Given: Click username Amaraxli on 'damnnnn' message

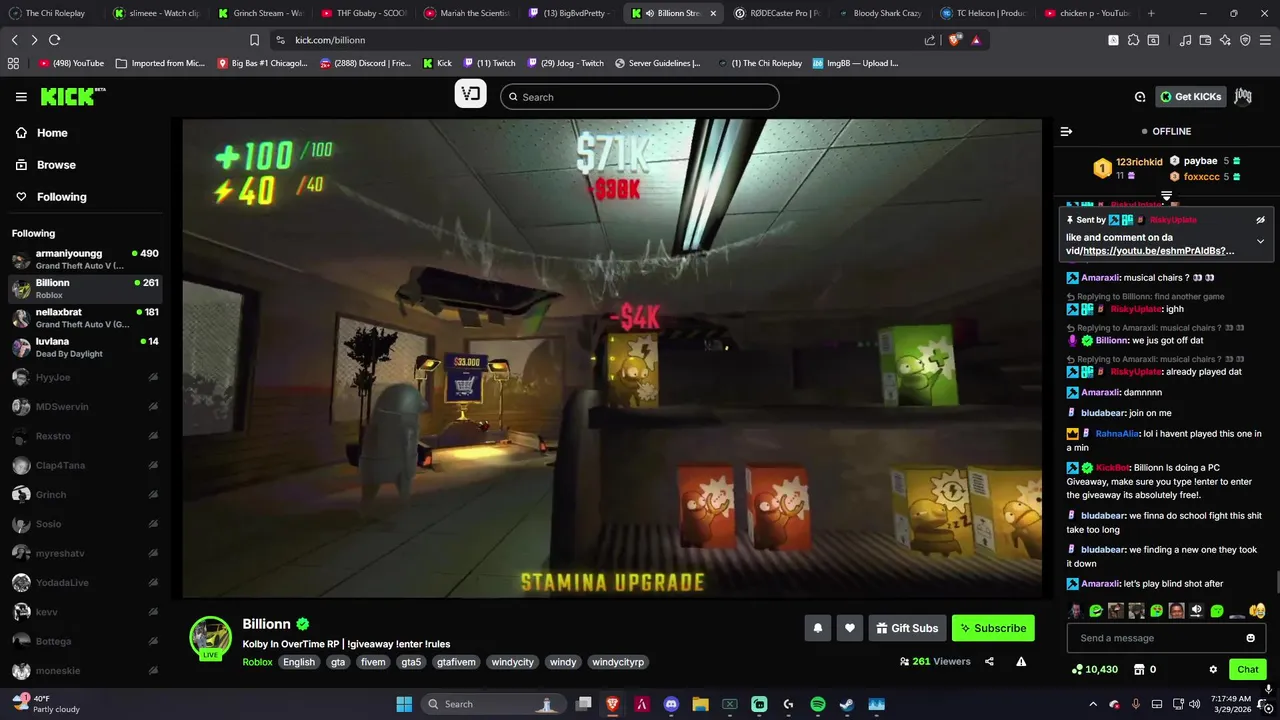Looking at the screenshot, I should pyautogui.click(x=1100, y=392).
